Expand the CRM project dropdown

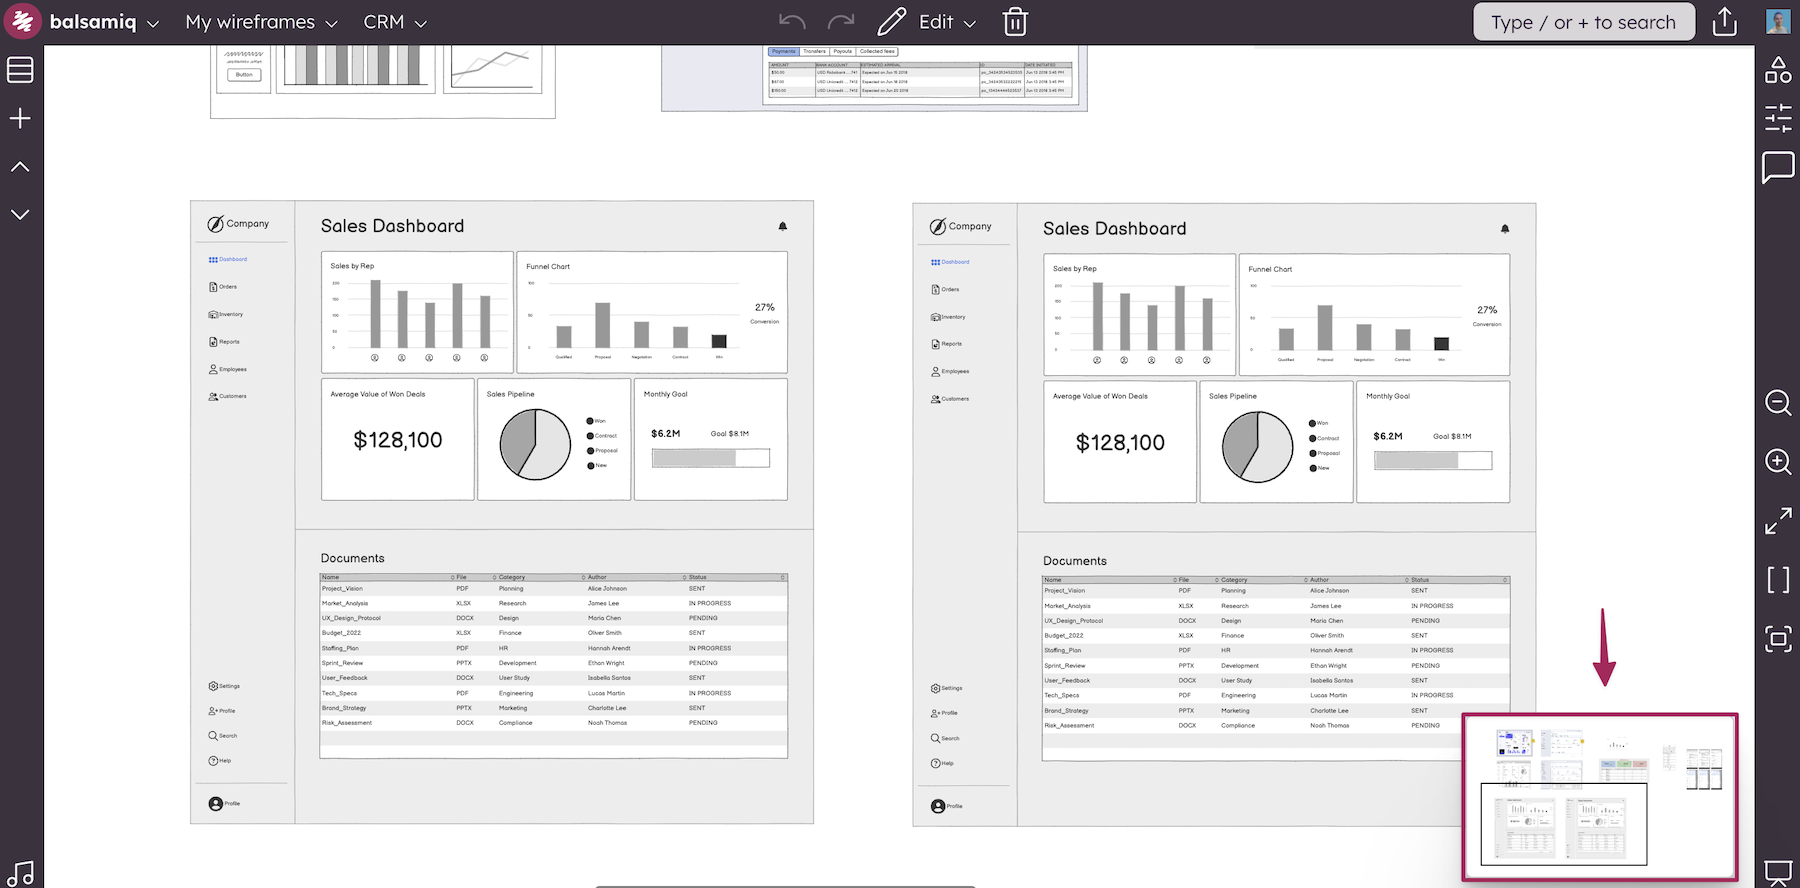[x=395, y=22]
